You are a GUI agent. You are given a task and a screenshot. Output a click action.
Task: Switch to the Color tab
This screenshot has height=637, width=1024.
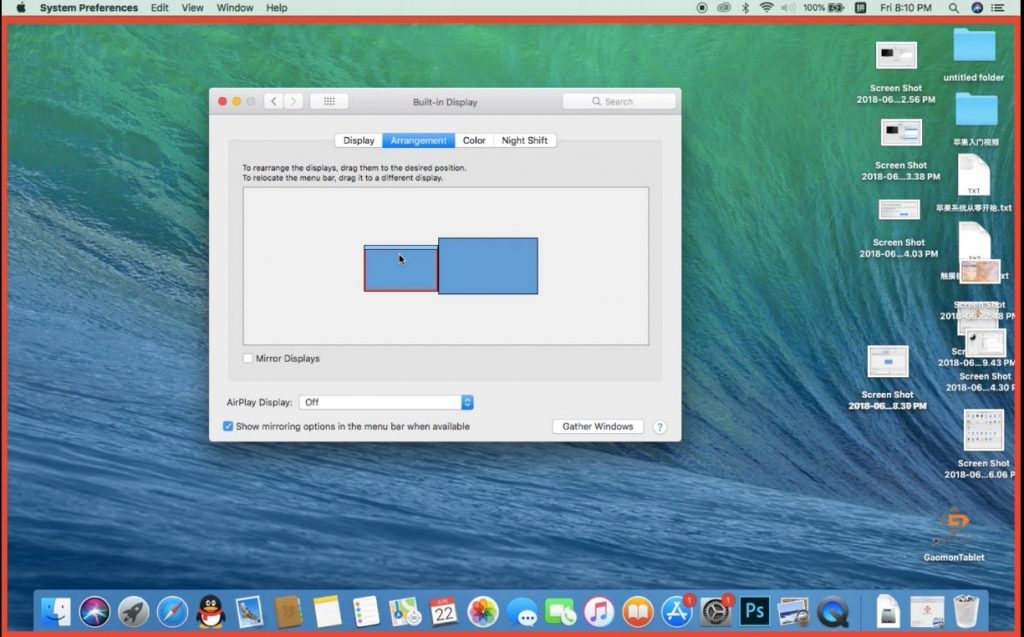pos(474,140)
